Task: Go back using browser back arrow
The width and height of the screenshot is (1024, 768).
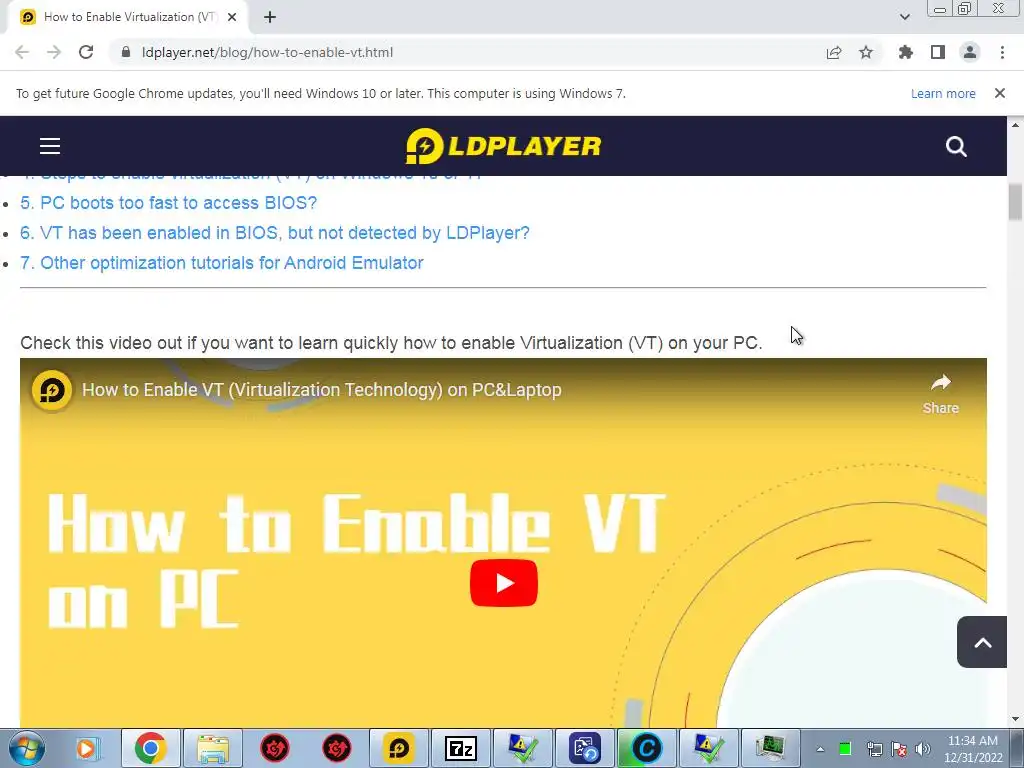Action: tap(22, 52)
